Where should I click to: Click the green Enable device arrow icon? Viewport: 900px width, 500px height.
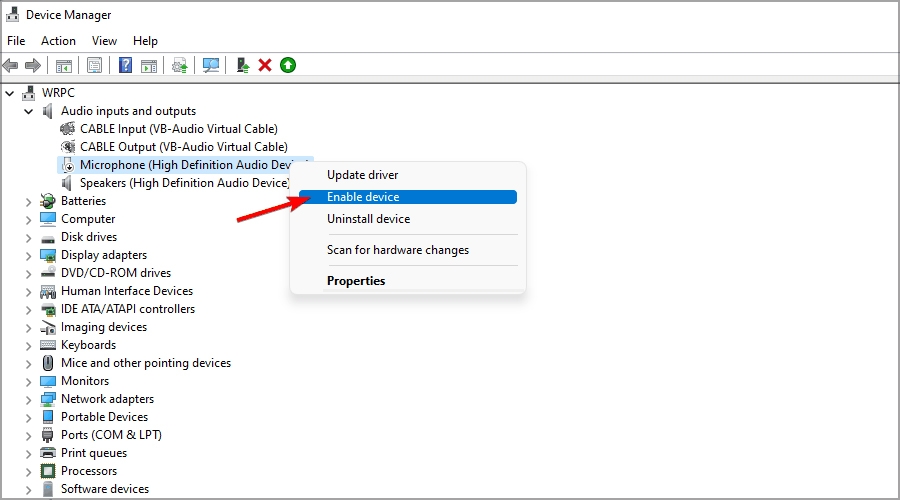click(288, 65)
